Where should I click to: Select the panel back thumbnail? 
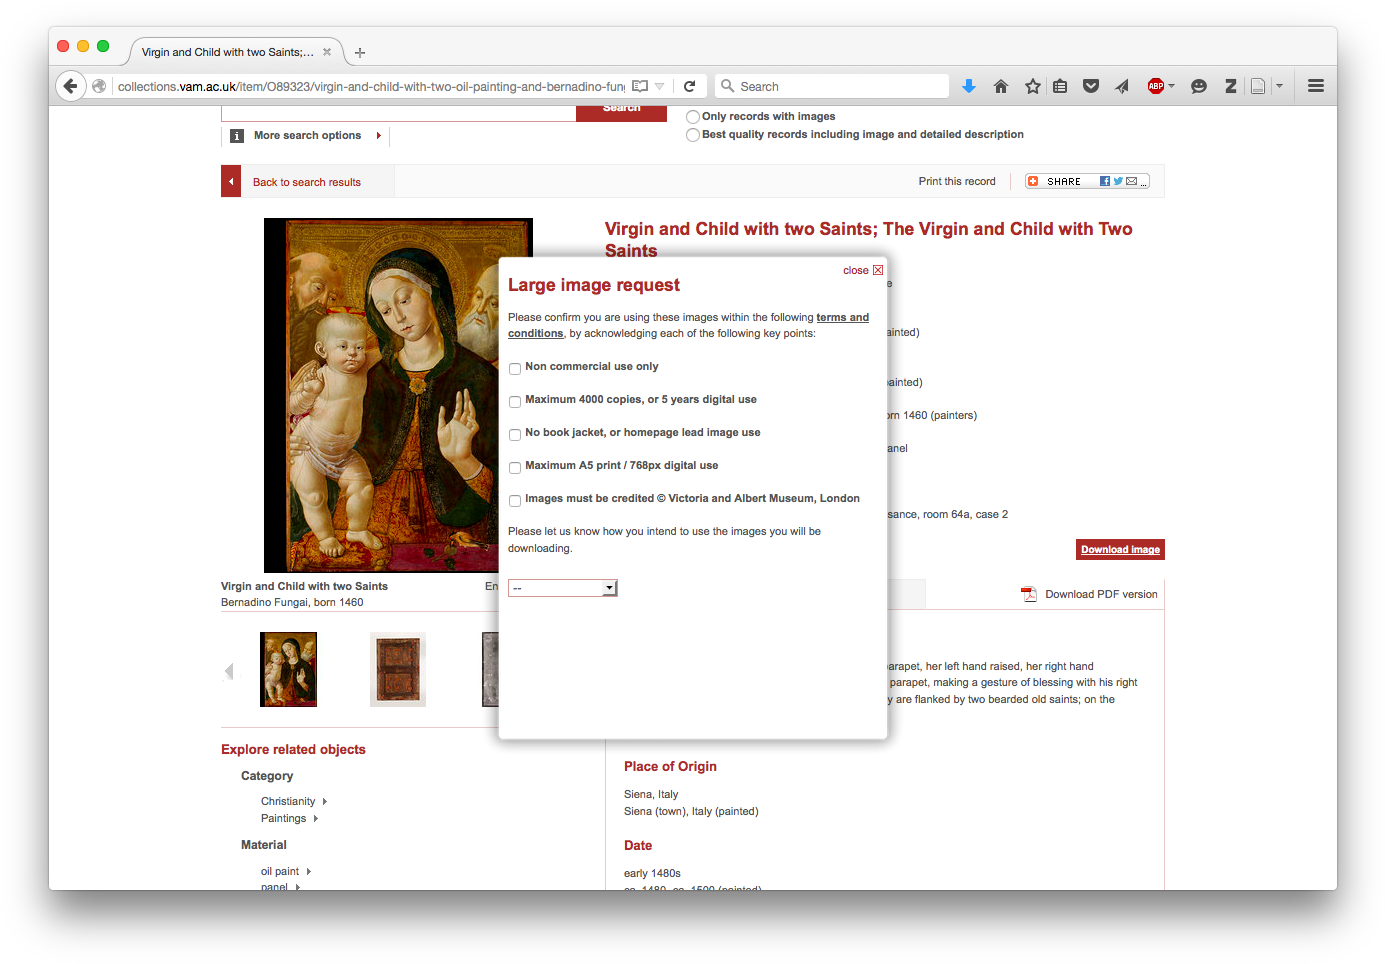[x=398, y=669]
